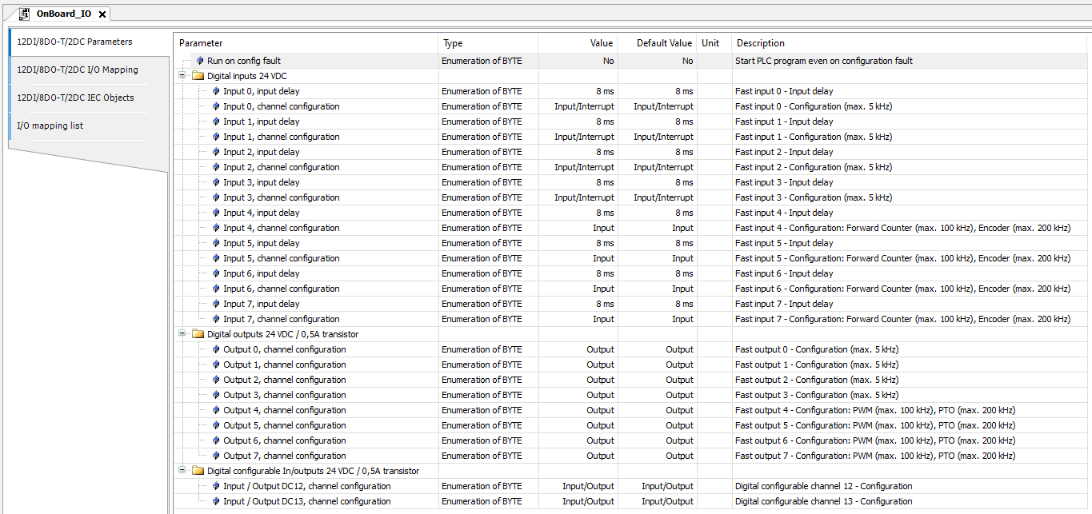This screenshot has width=1092, height=514.
Task: Click the Digital inputs 24 VDC folder icon
Action: [197, 76]
